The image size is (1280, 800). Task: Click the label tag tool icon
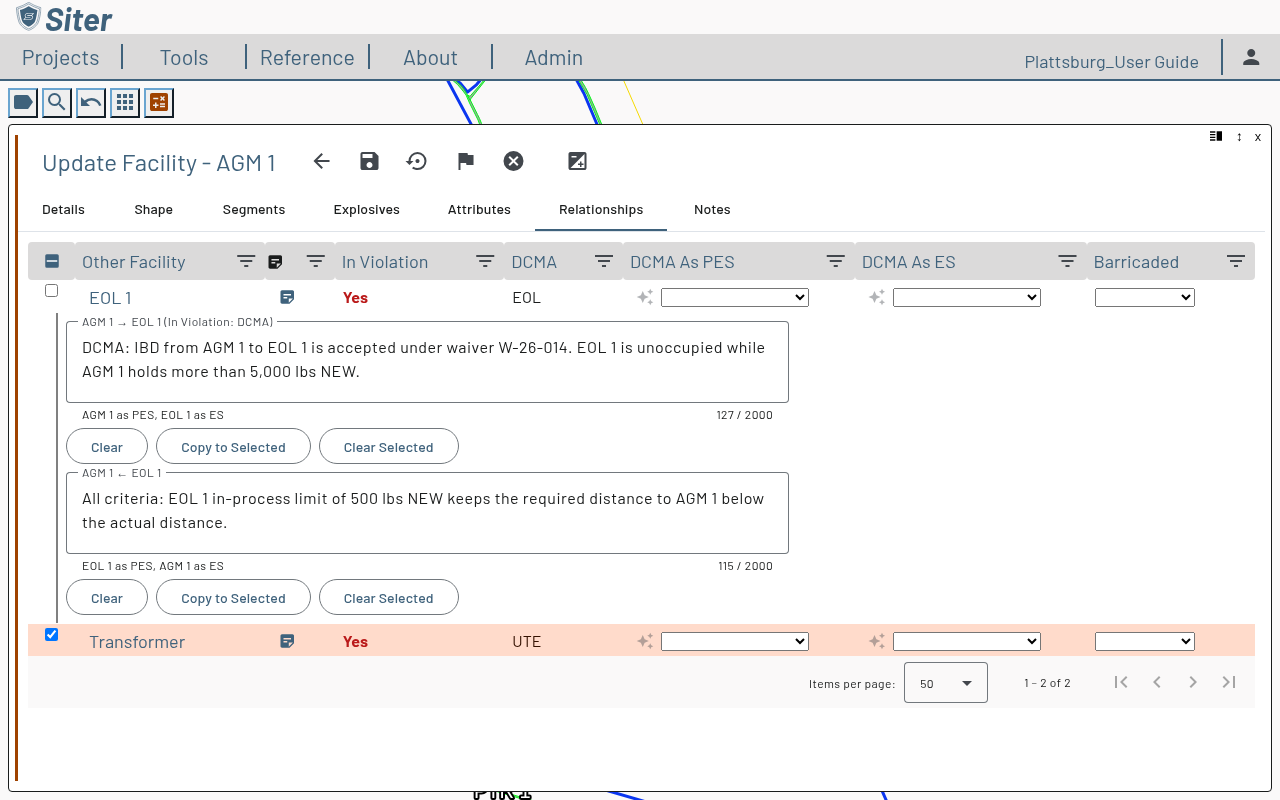(x=23, y=102)
